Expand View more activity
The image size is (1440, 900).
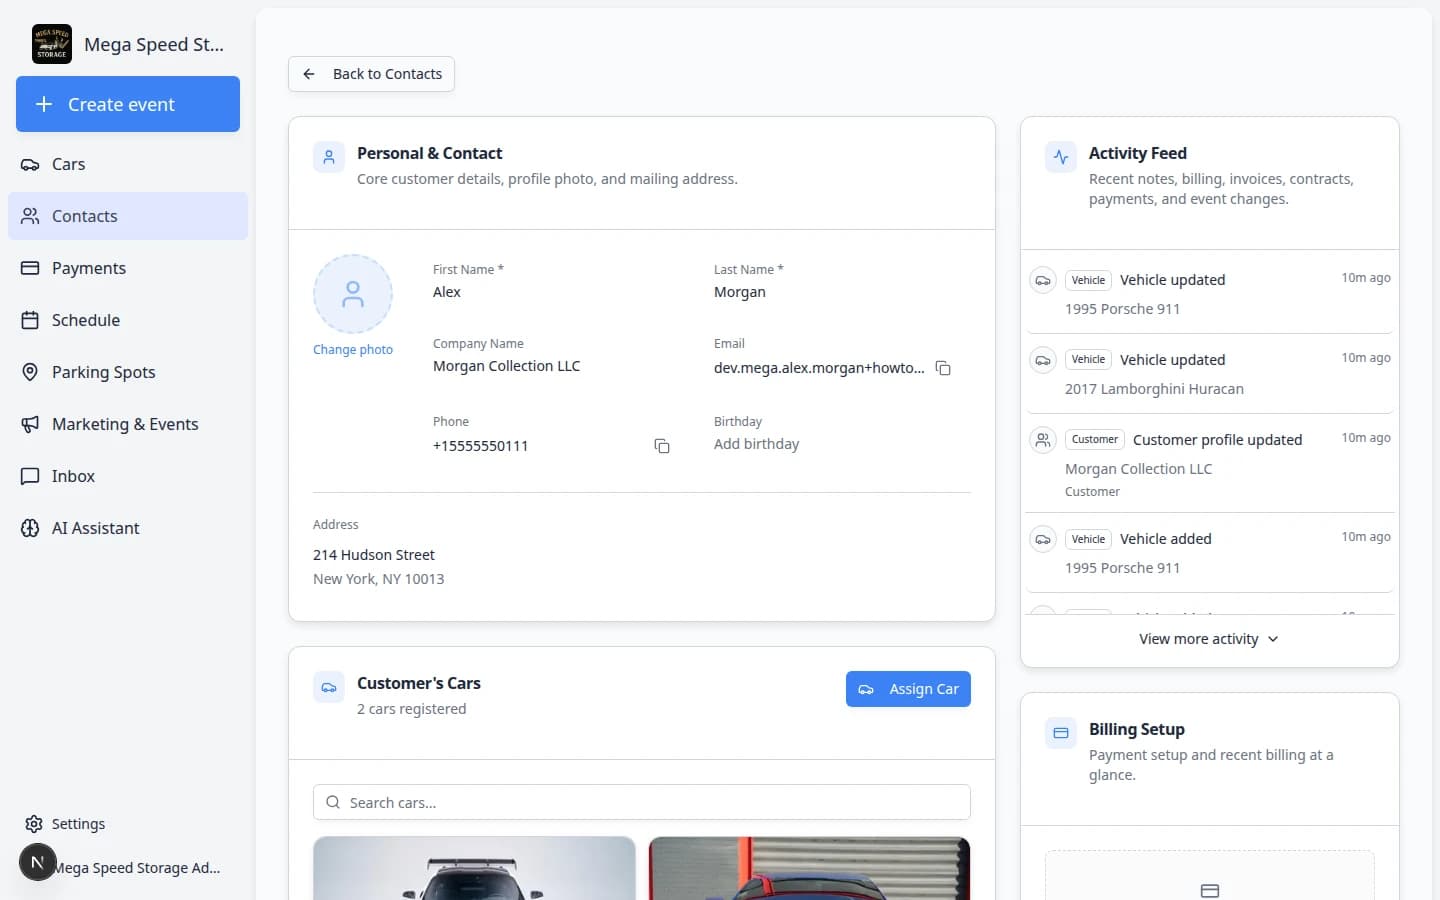[x=1209, y=639]
